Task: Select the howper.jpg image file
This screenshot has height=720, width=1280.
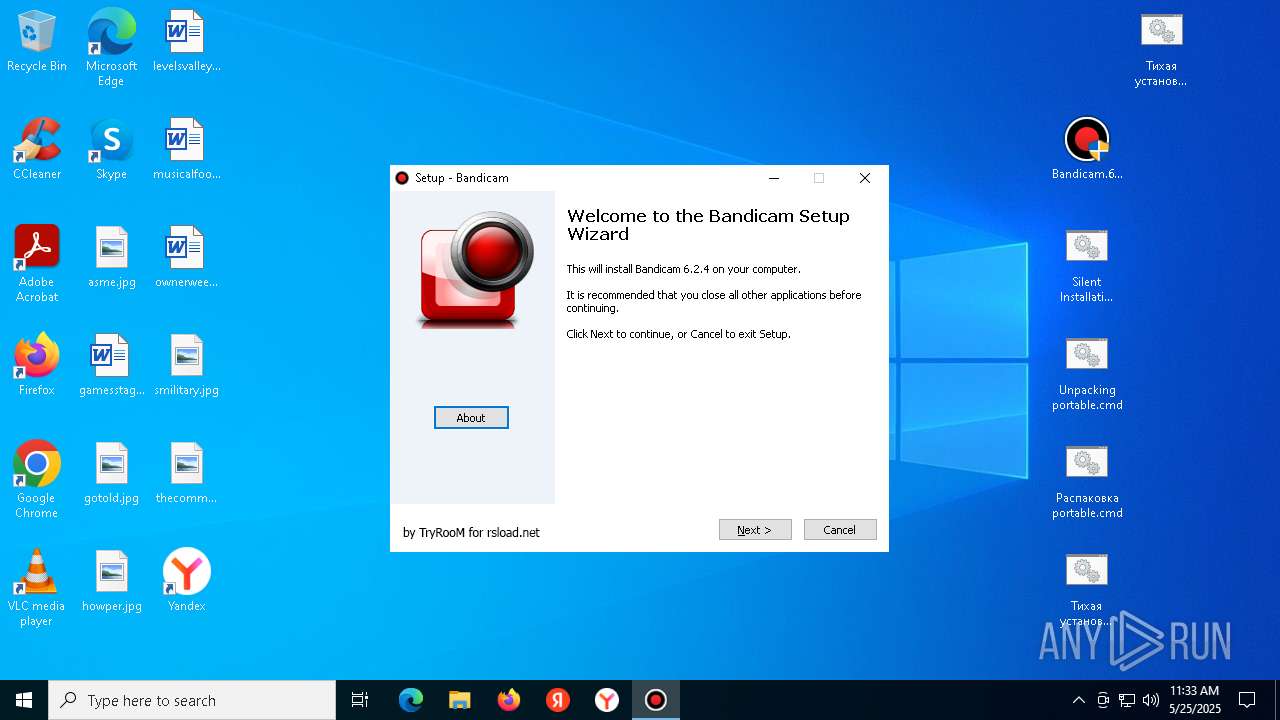Action: click(111, 582)
